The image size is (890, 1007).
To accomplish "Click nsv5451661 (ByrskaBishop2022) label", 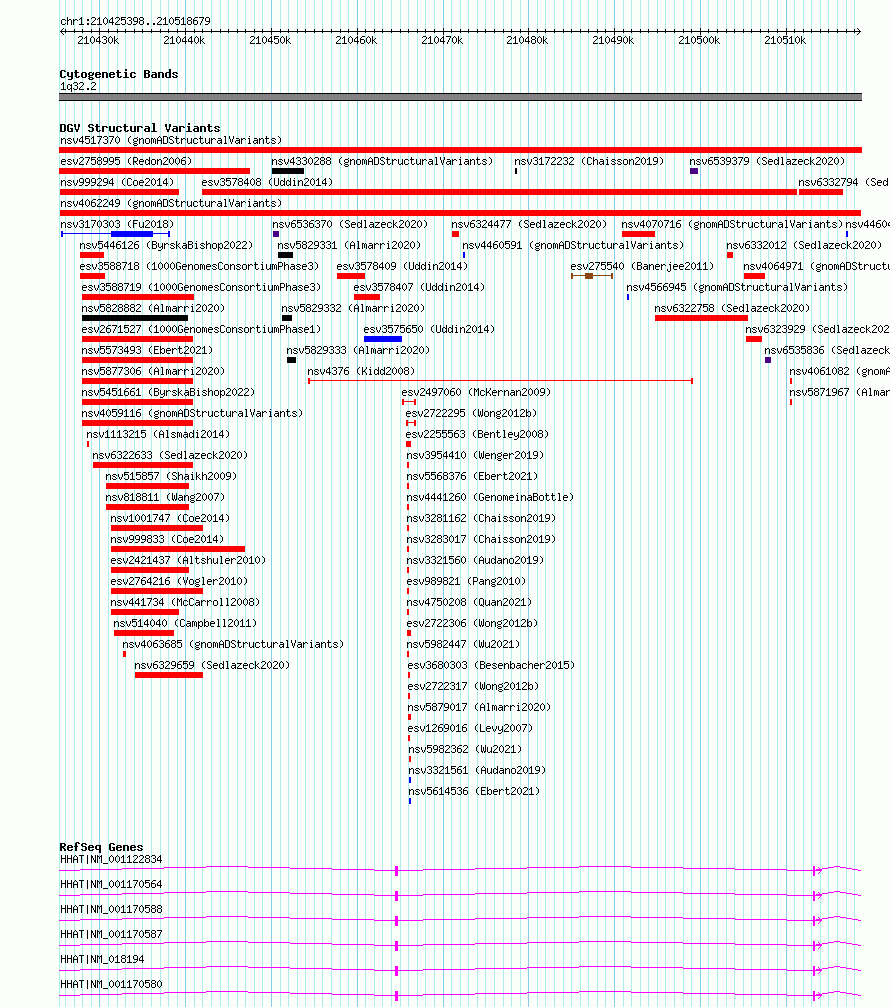I will pyautogui.click(x=168, y=392).
